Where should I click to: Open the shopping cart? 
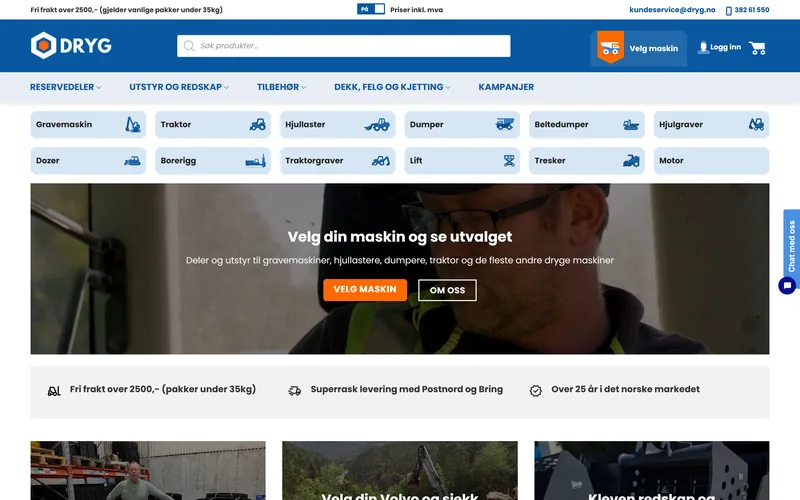point(757,48)
